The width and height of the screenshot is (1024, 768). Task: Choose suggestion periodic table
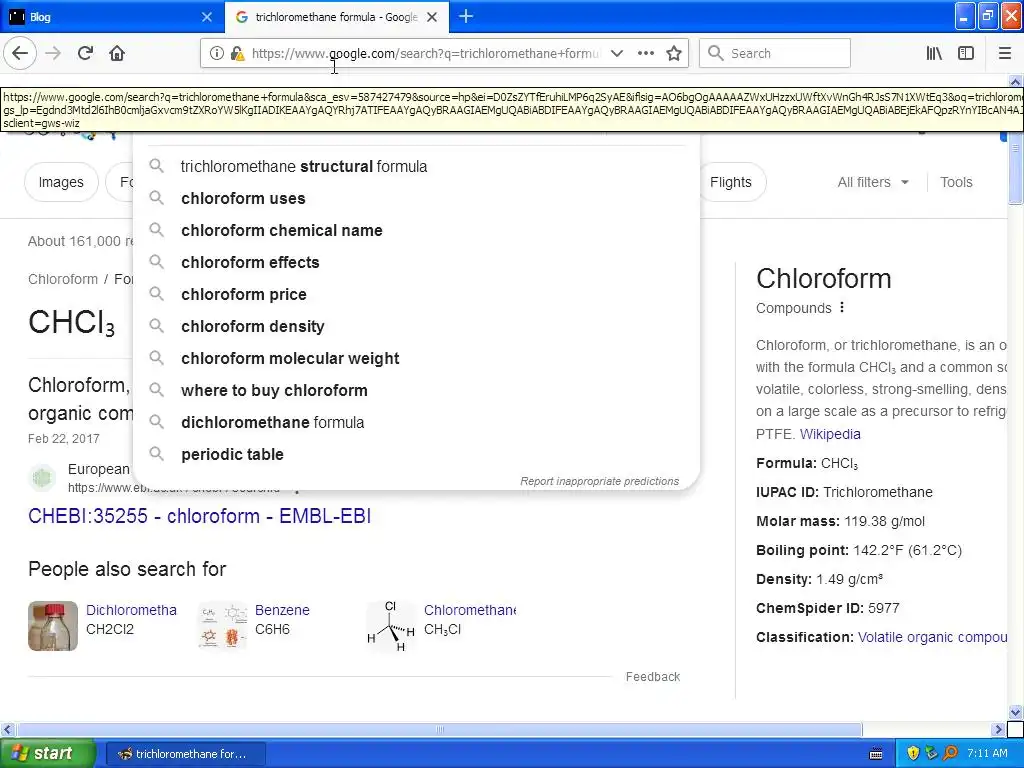tap(416, 455)
